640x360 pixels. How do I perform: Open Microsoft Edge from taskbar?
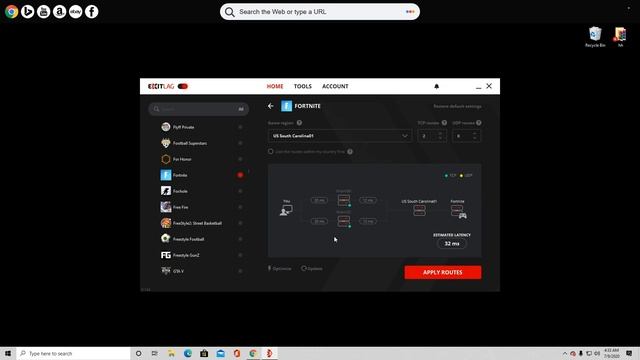(x=188, y=353)
